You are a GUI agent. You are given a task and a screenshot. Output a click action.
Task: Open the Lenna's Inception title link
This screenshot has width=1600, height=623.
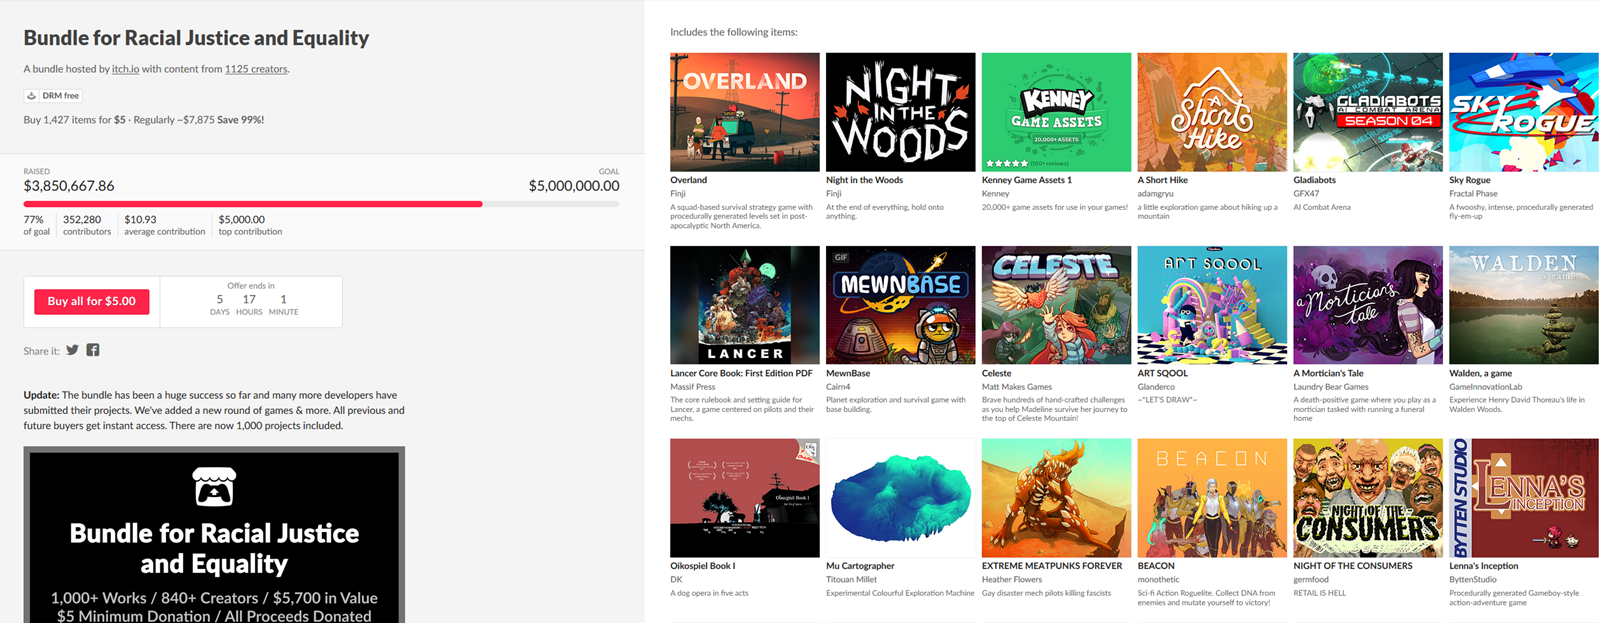[1483, 566]
